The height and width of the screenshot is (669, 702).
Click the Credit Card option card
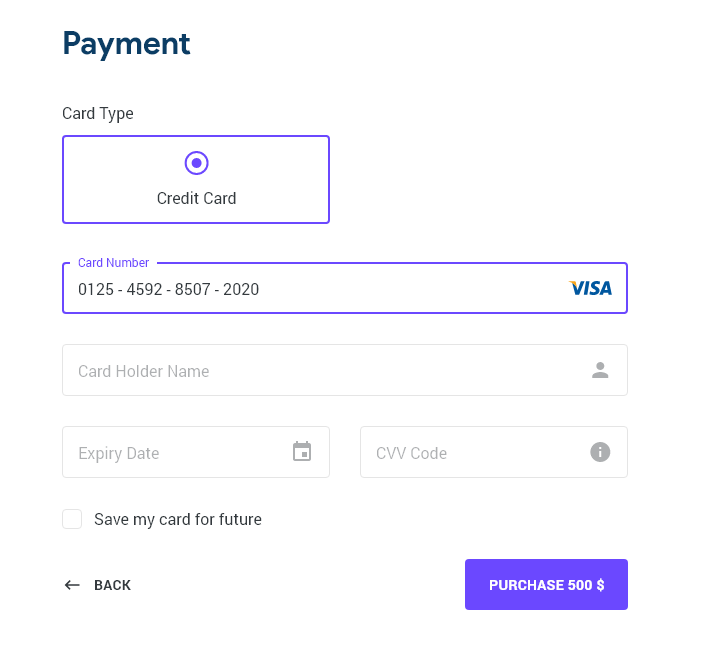(x=196, y=179)
